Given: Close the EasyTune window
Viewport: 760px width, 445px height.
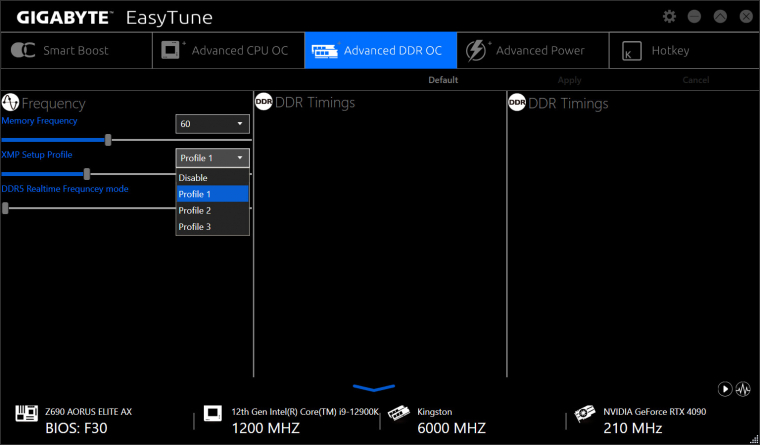Looking at the screenshot, I should click(x=745, y=16).
